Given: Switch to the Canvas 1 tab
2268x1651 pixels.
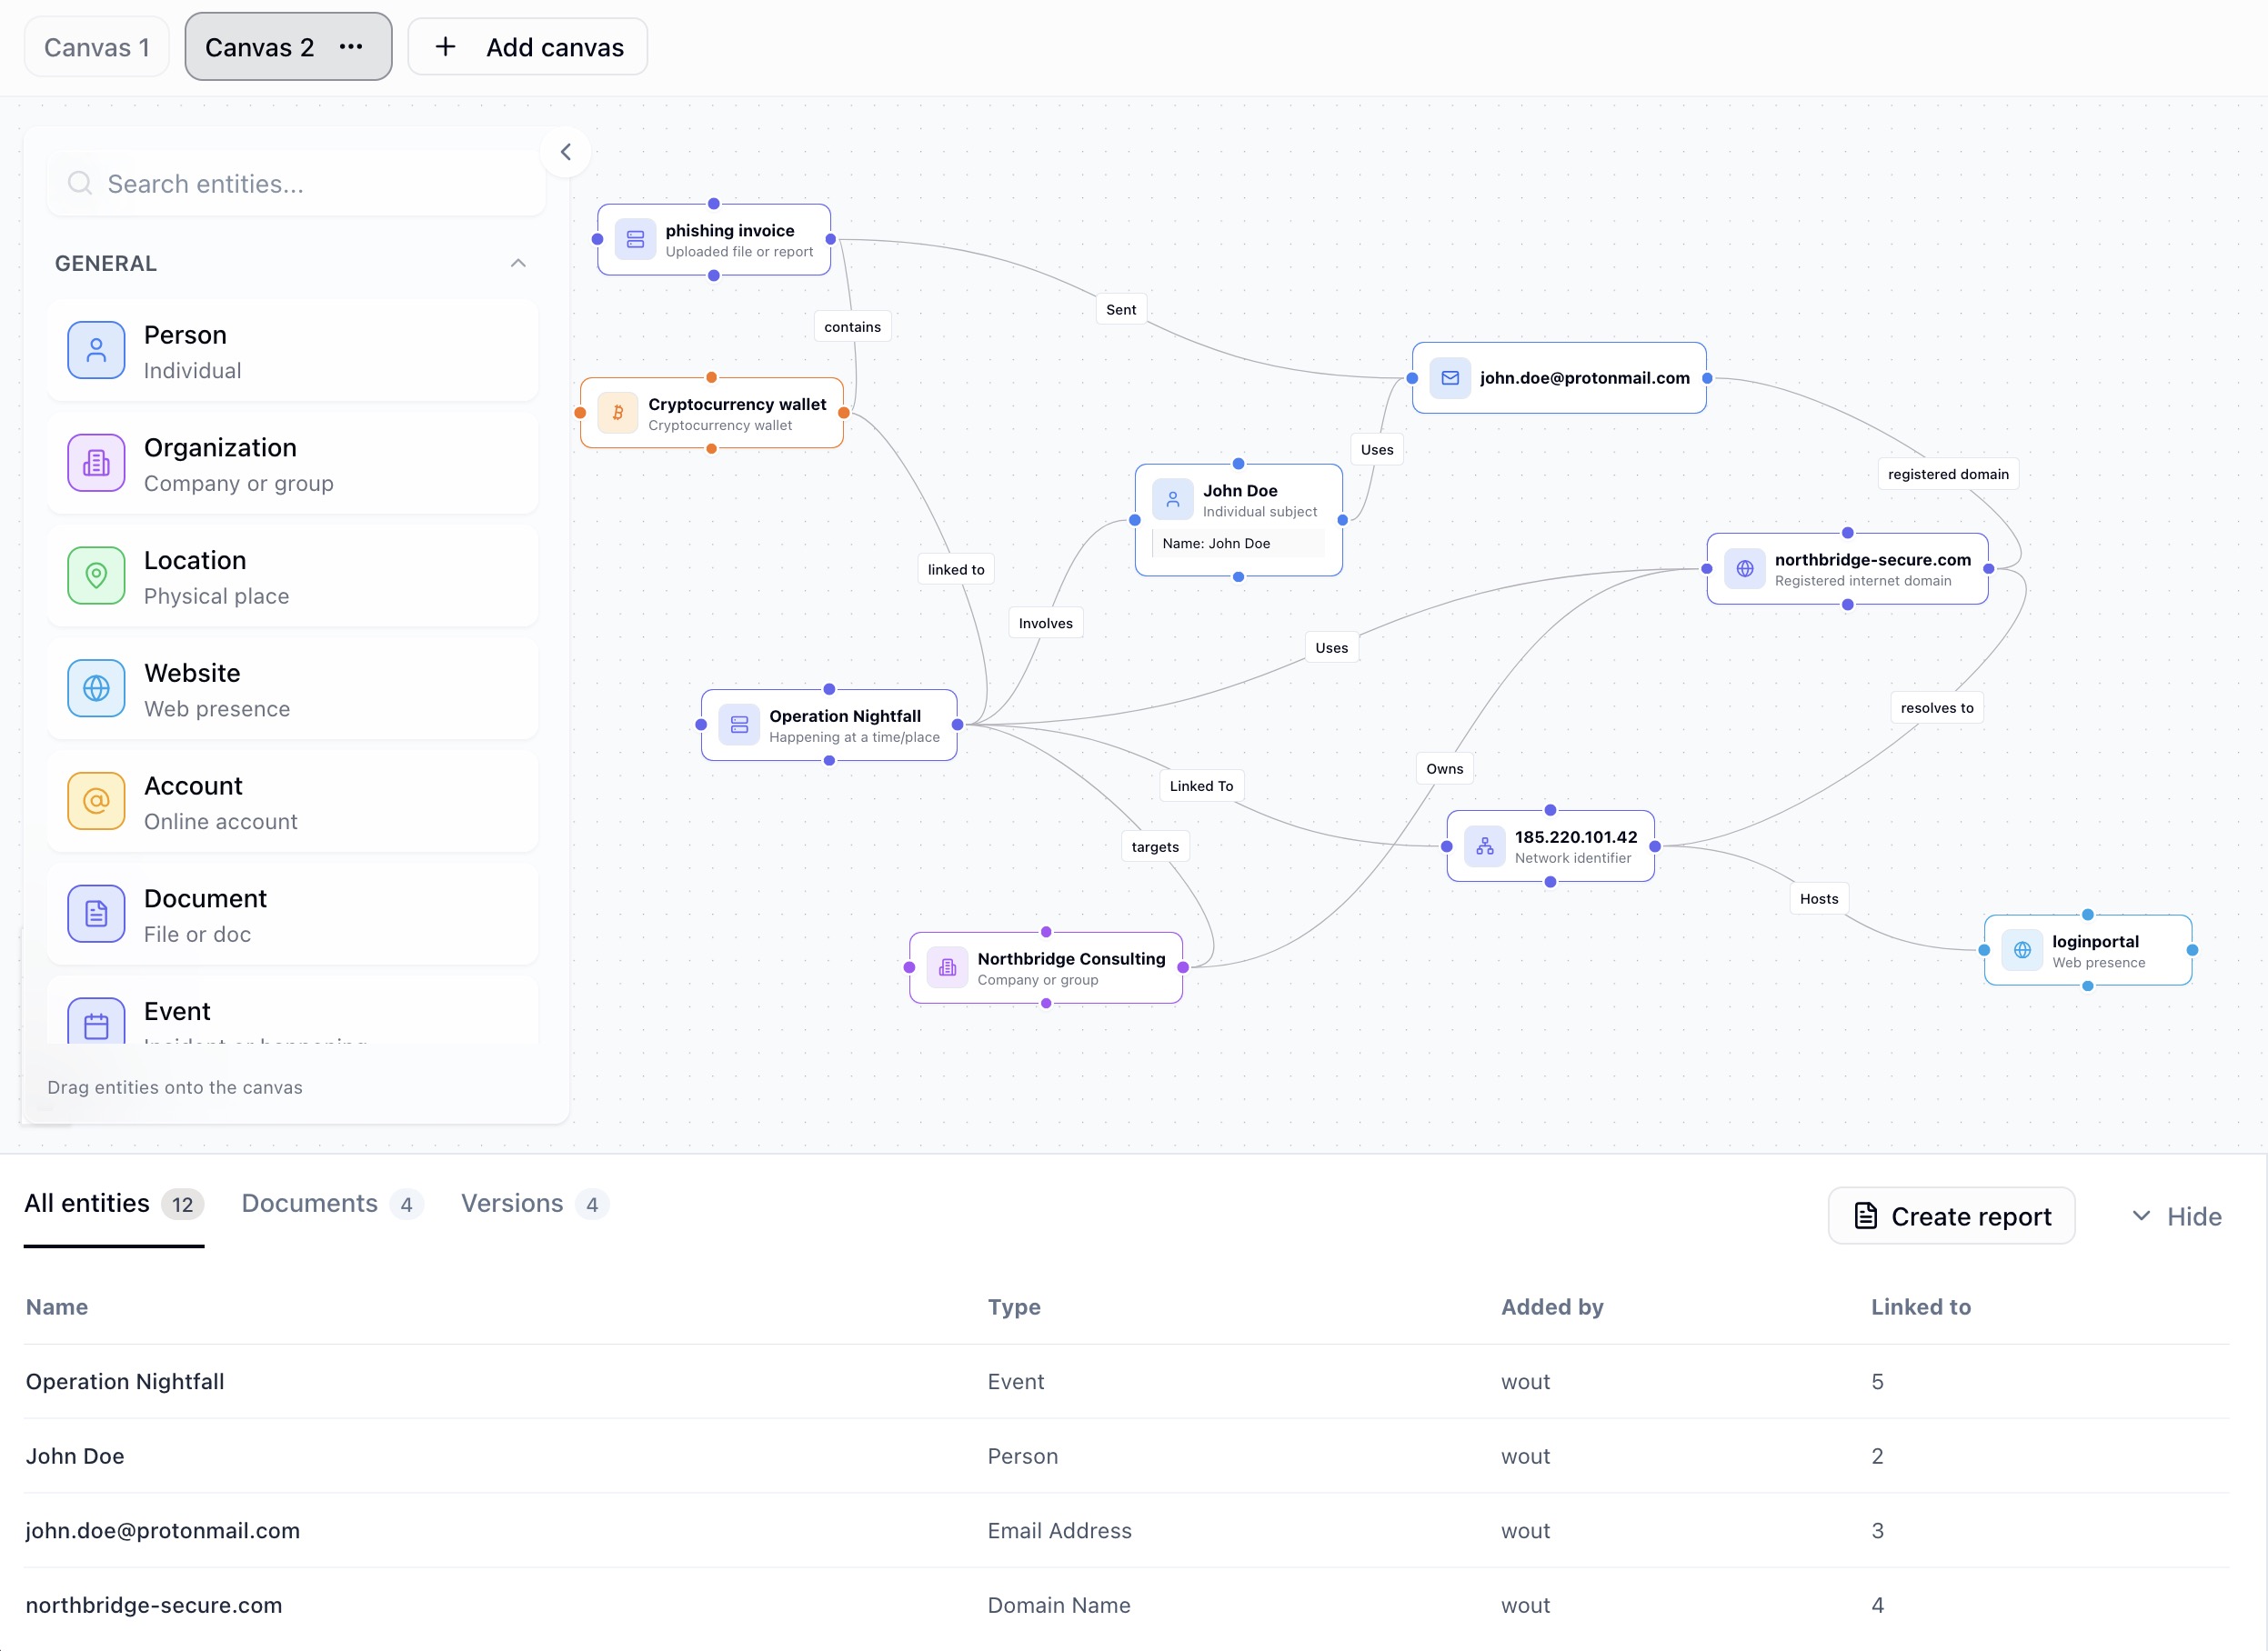Looking at the screenshot, I should tap(97, 47).
